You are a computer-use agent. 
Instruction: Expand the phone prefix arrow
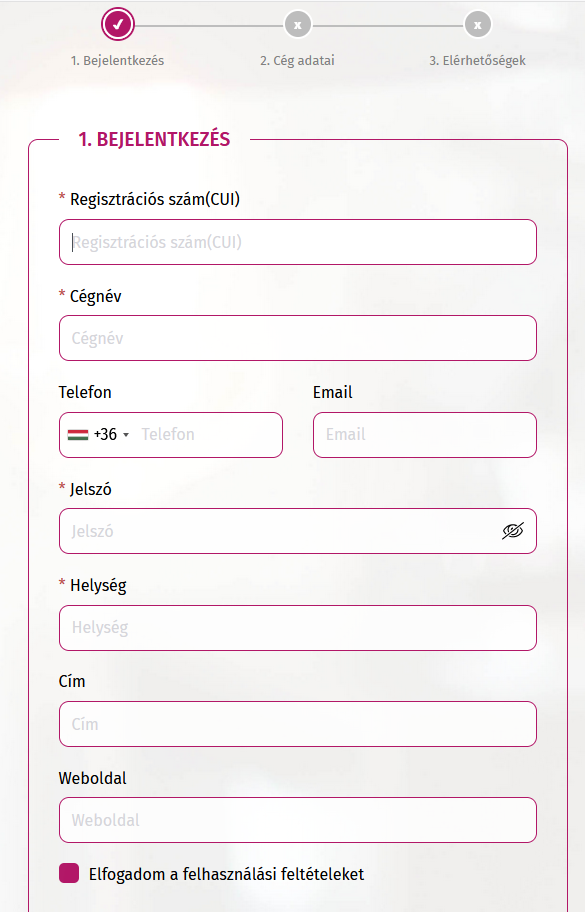click(126, 435)
